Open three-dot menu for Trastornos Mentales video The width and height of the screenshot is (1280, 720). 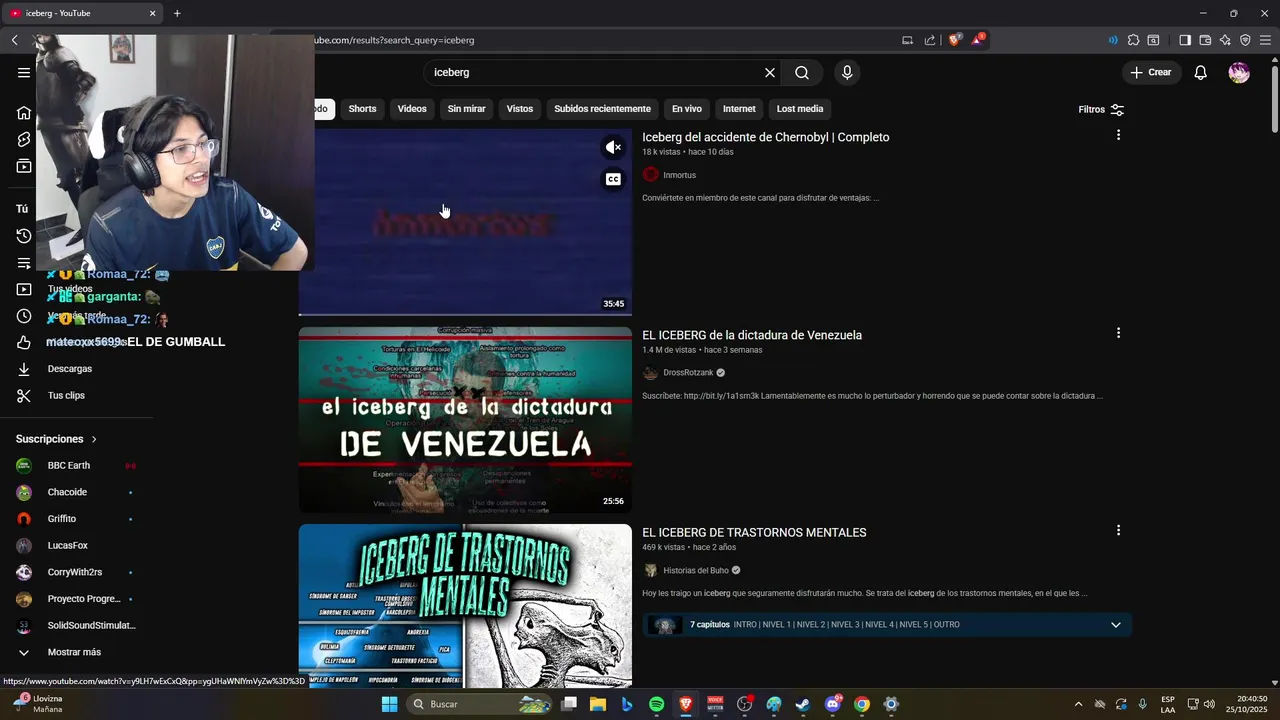1118,530
